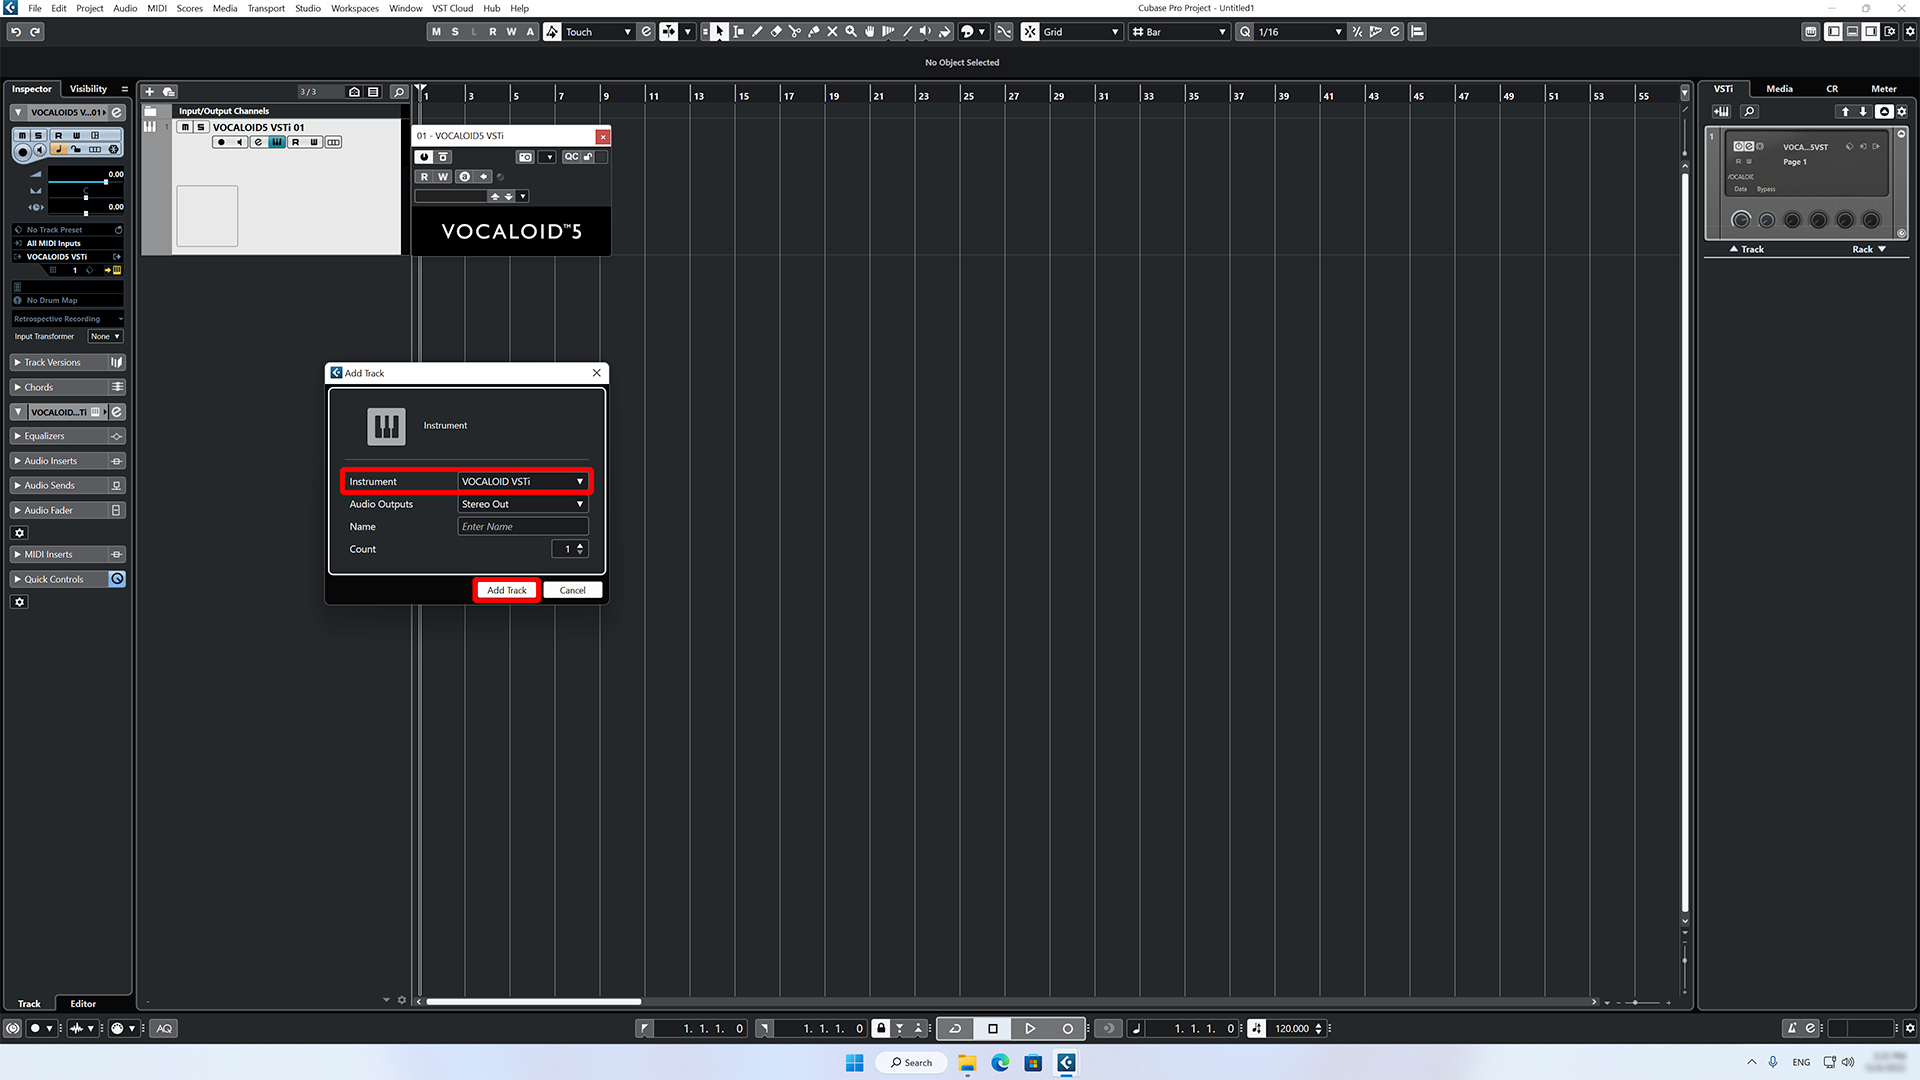The width and height of the screenshot is (1920, 1080).
Task: Select the Mute tool in the toolbar
Action: pos(832,32)
